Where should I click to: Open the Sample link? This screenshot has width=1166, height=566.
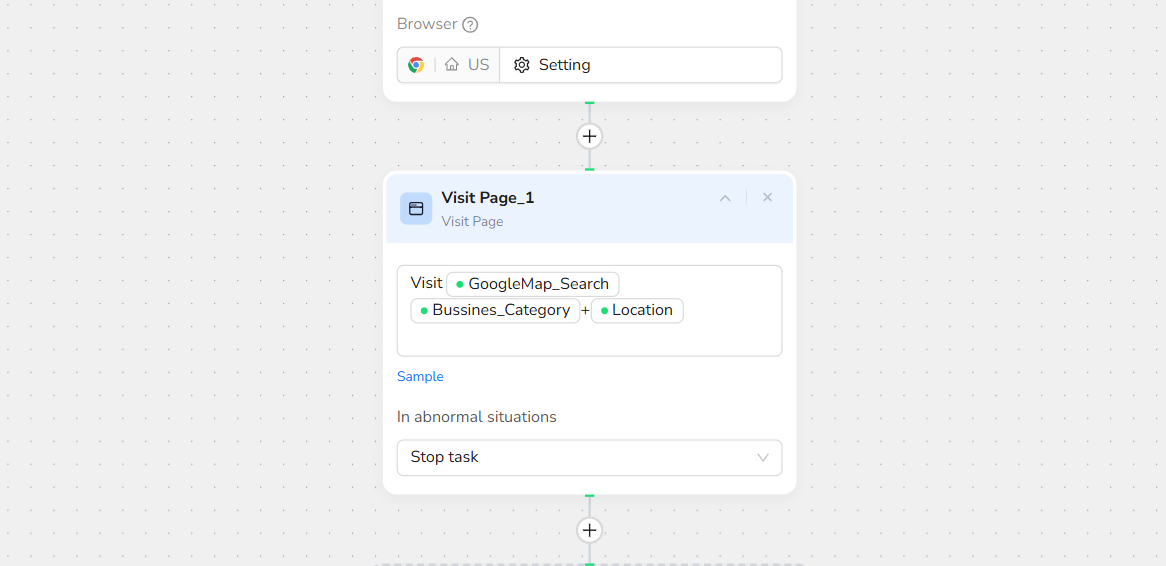click(x=420, y=377)
